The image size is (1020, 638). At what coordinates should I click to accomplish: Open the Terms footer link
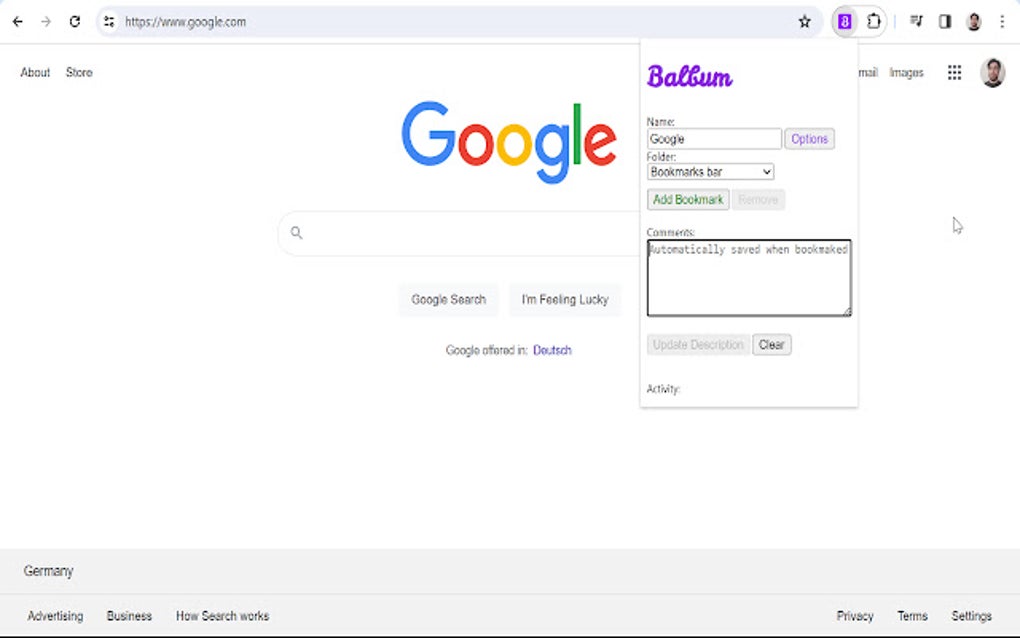pos(912,616)
